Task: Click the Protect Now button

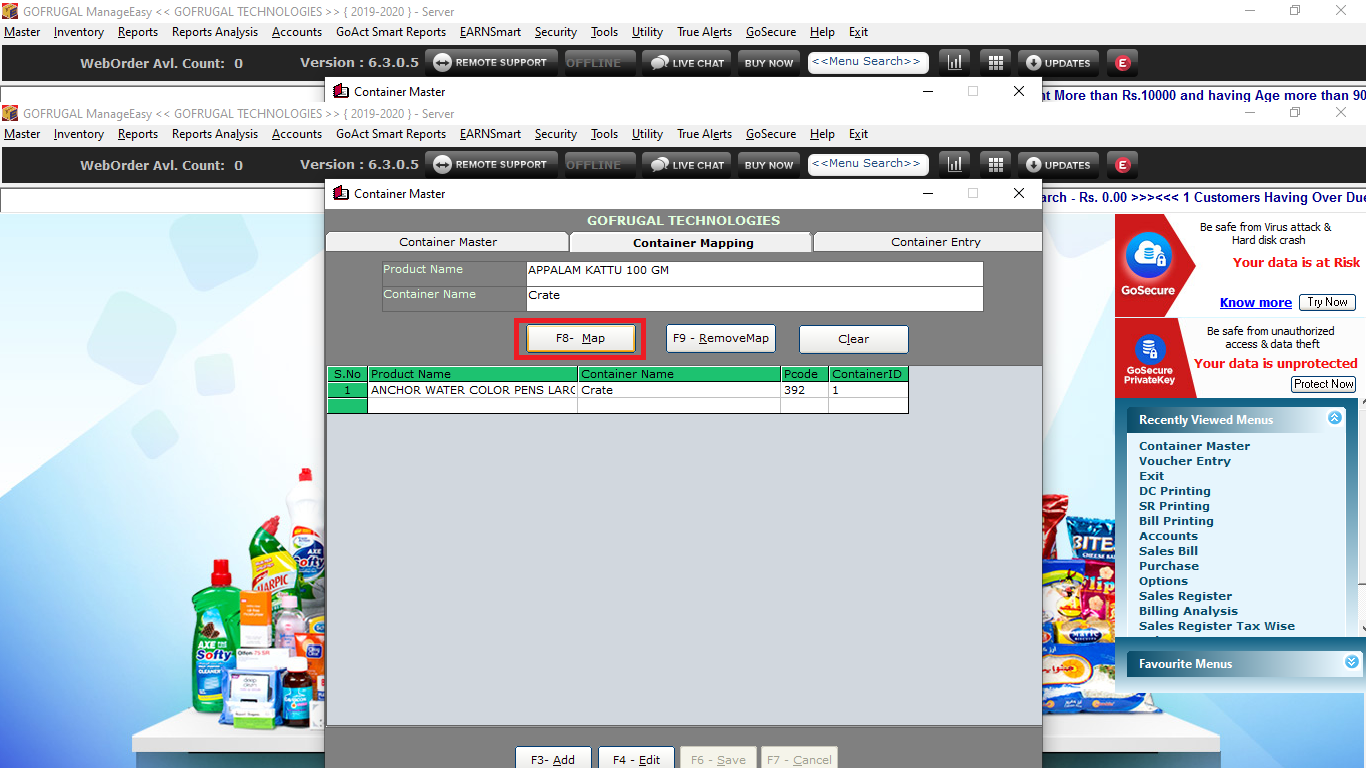Action: click(1324, 384)
